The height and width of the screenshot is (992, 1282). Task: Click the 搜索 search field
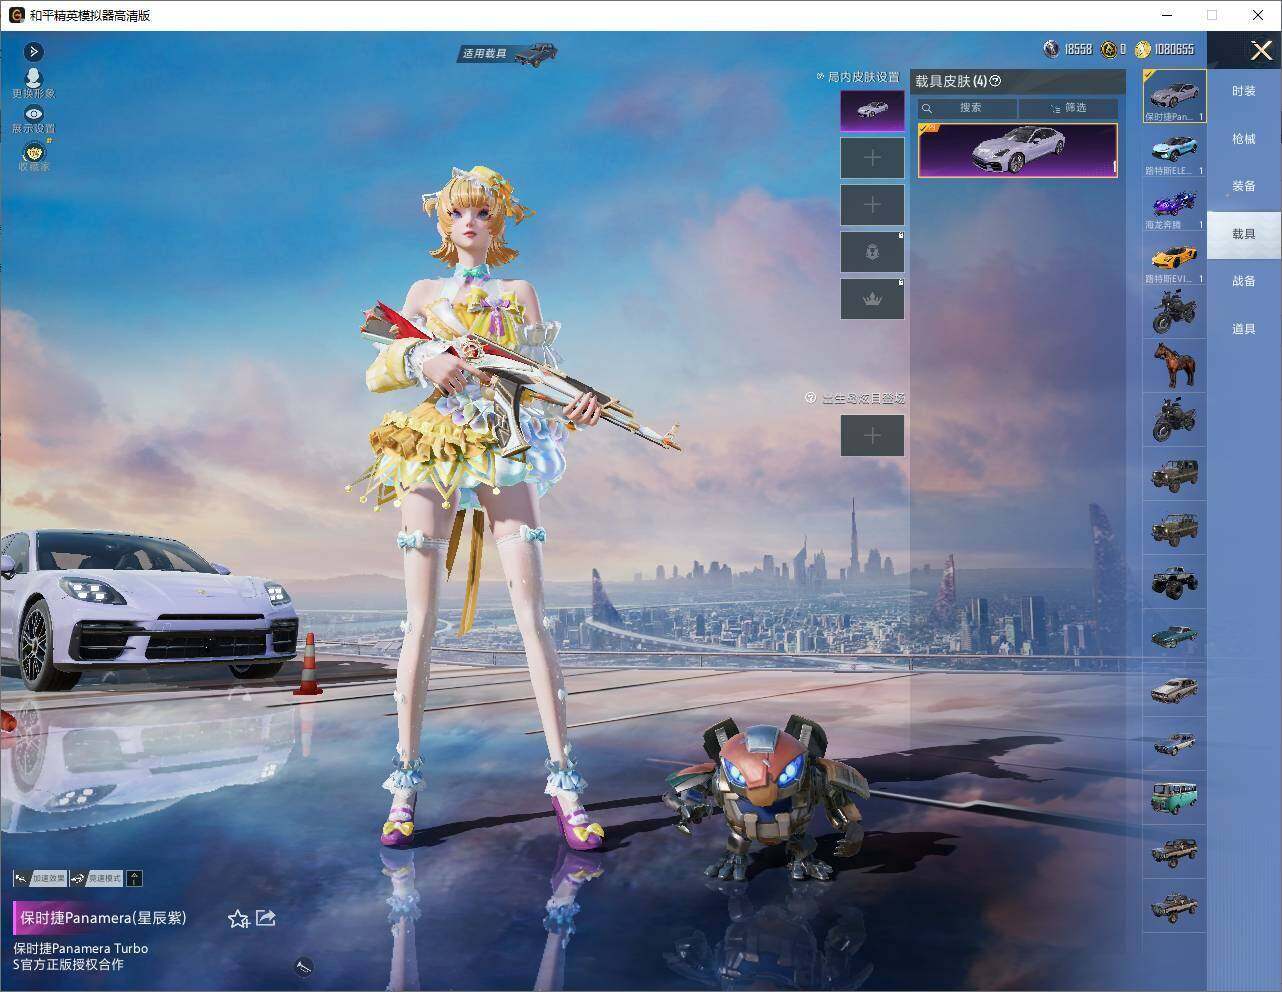[x=968, y=107]
